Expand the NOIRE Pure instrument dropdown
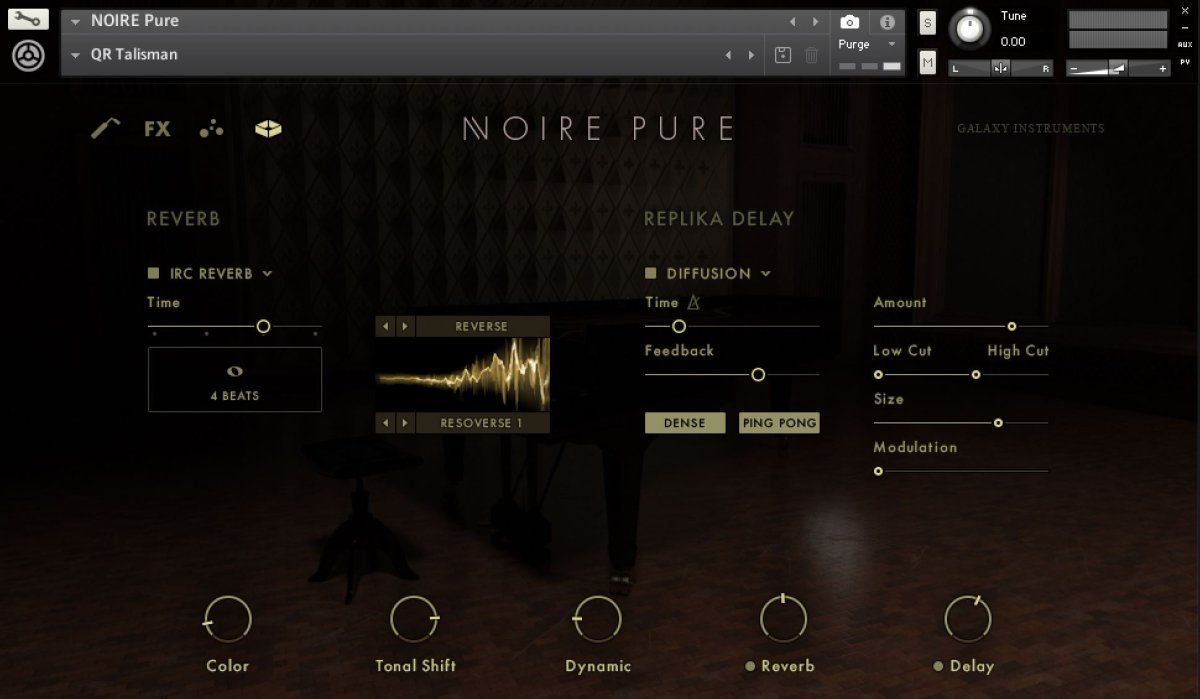The width and height of the screenshot is (1200, 699). [x=75, y=21]
